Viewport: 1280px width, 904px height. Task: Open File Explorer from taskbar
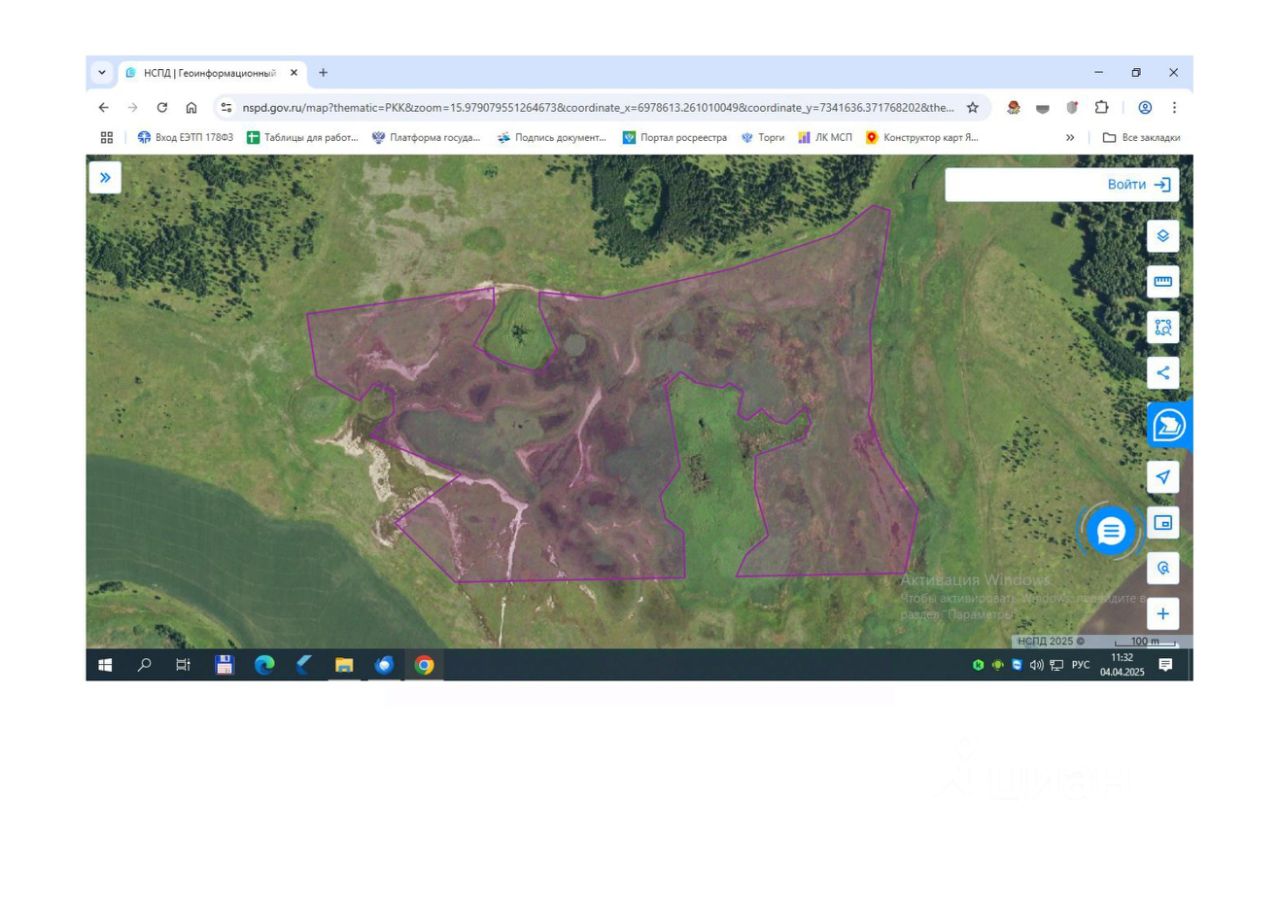[344, 664]
